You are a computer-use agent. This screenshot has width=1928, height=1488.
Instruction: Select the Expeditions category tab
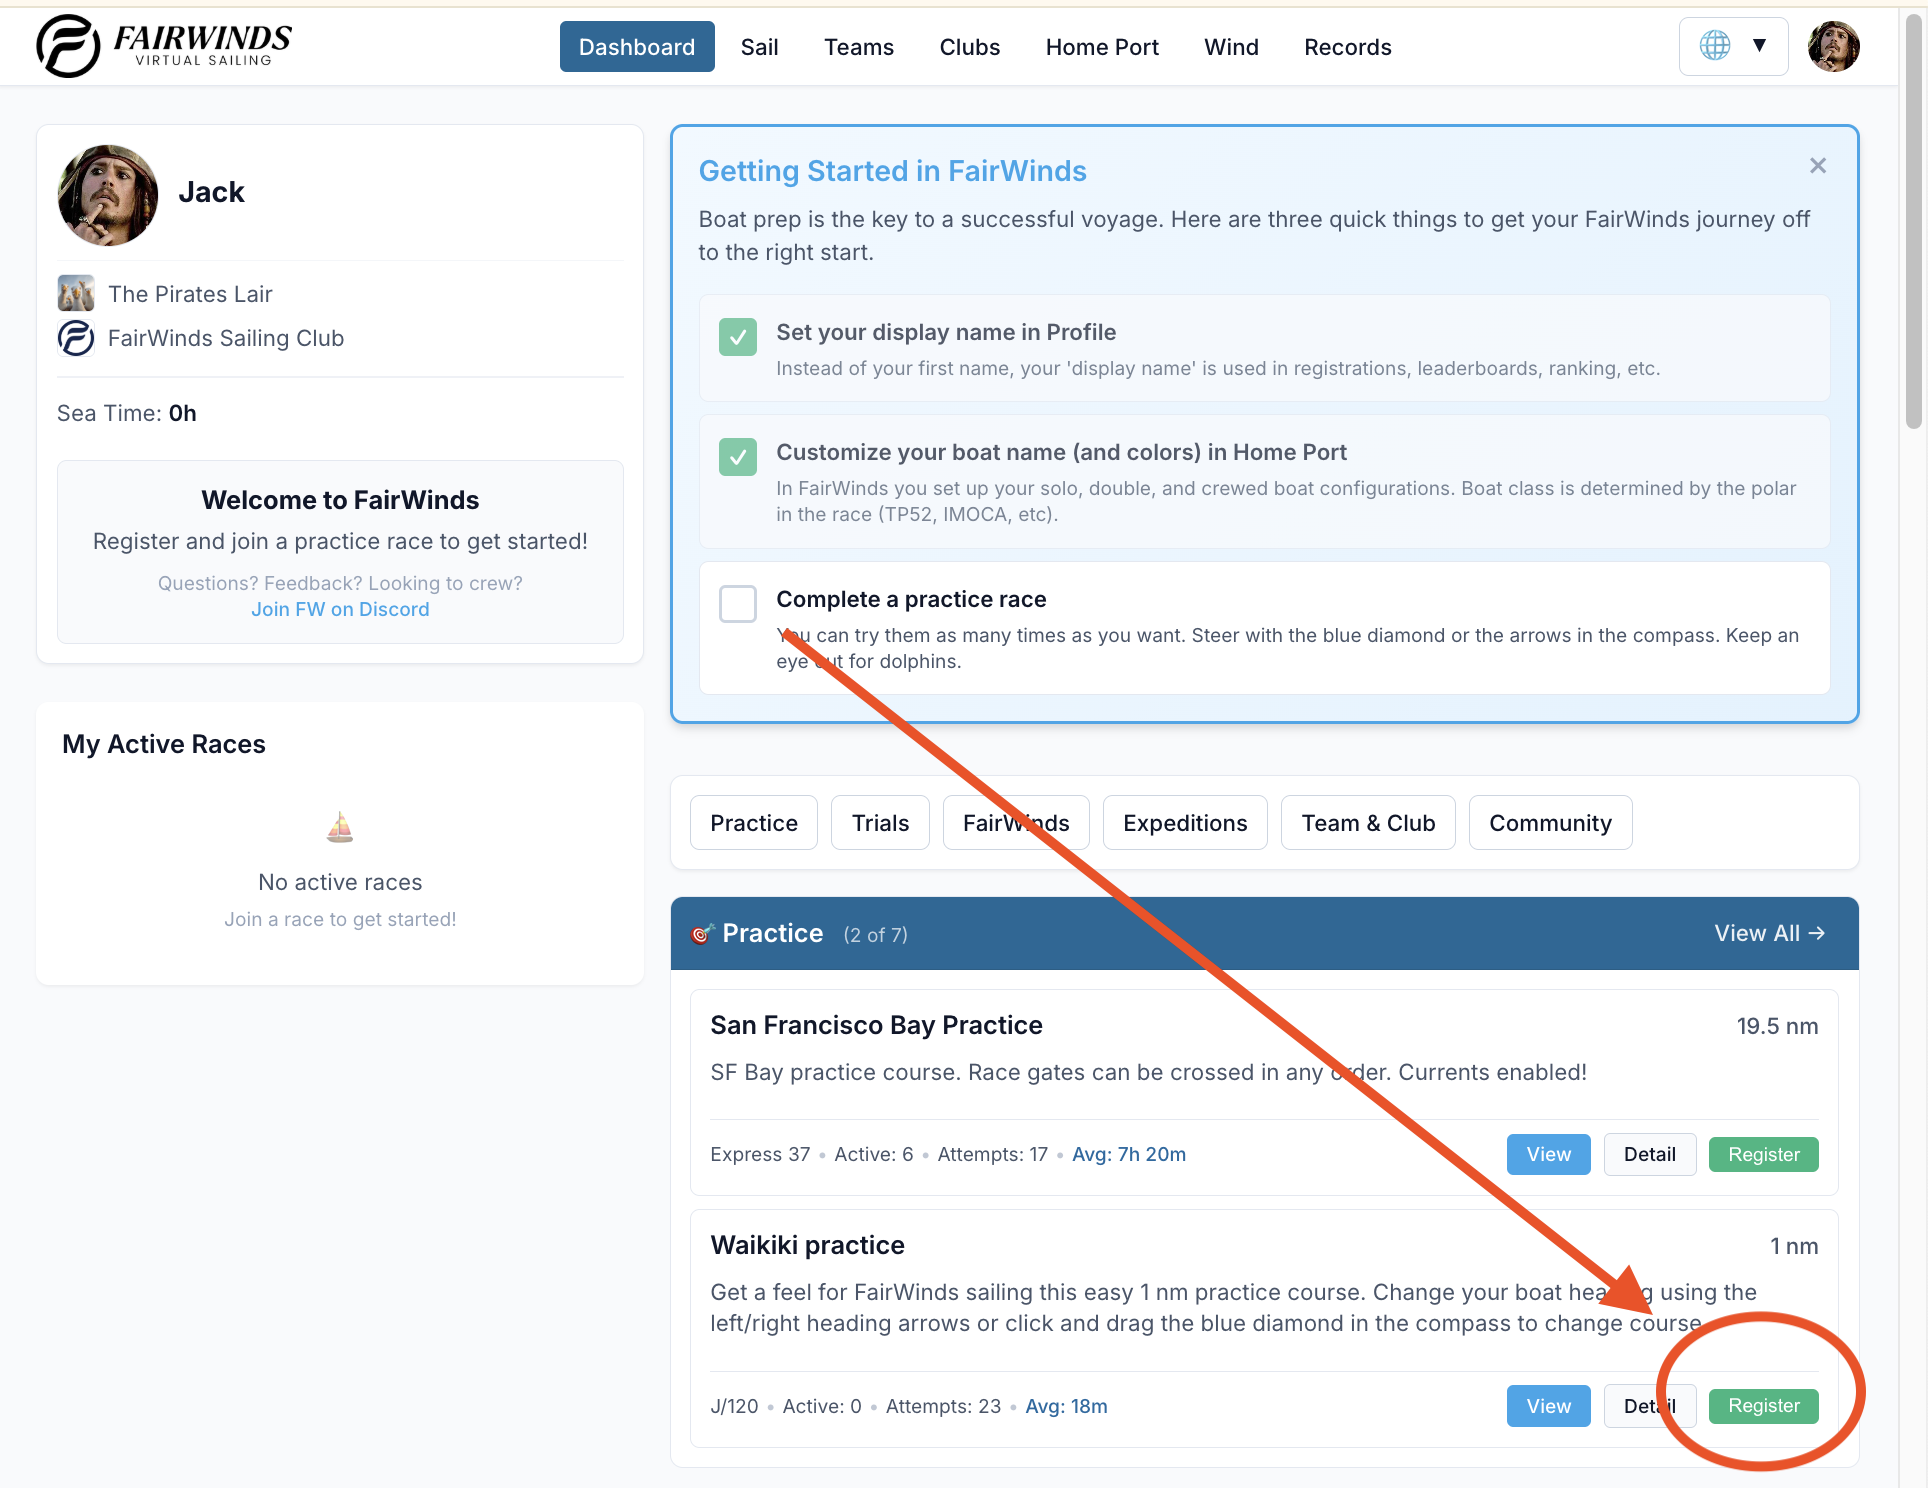pos(1184,823)
